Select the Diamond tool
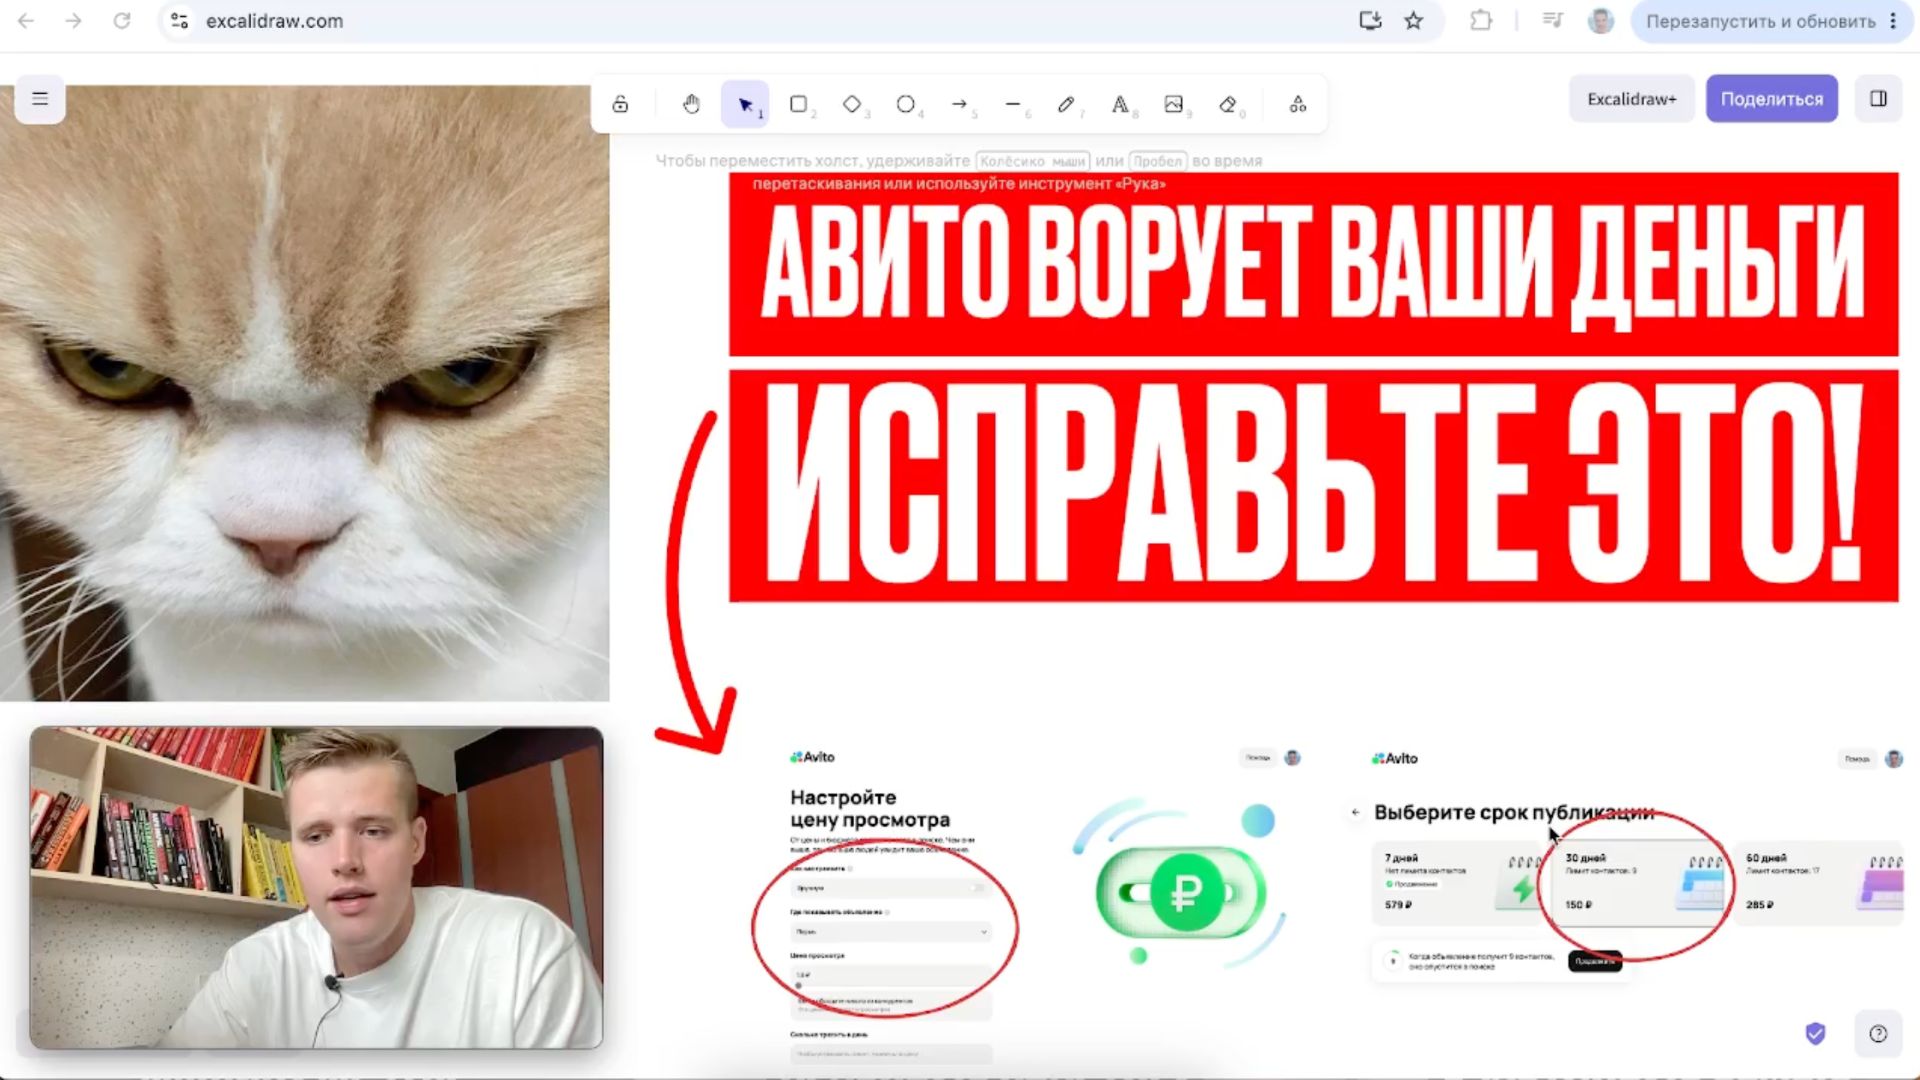 (x=852, y=104)
